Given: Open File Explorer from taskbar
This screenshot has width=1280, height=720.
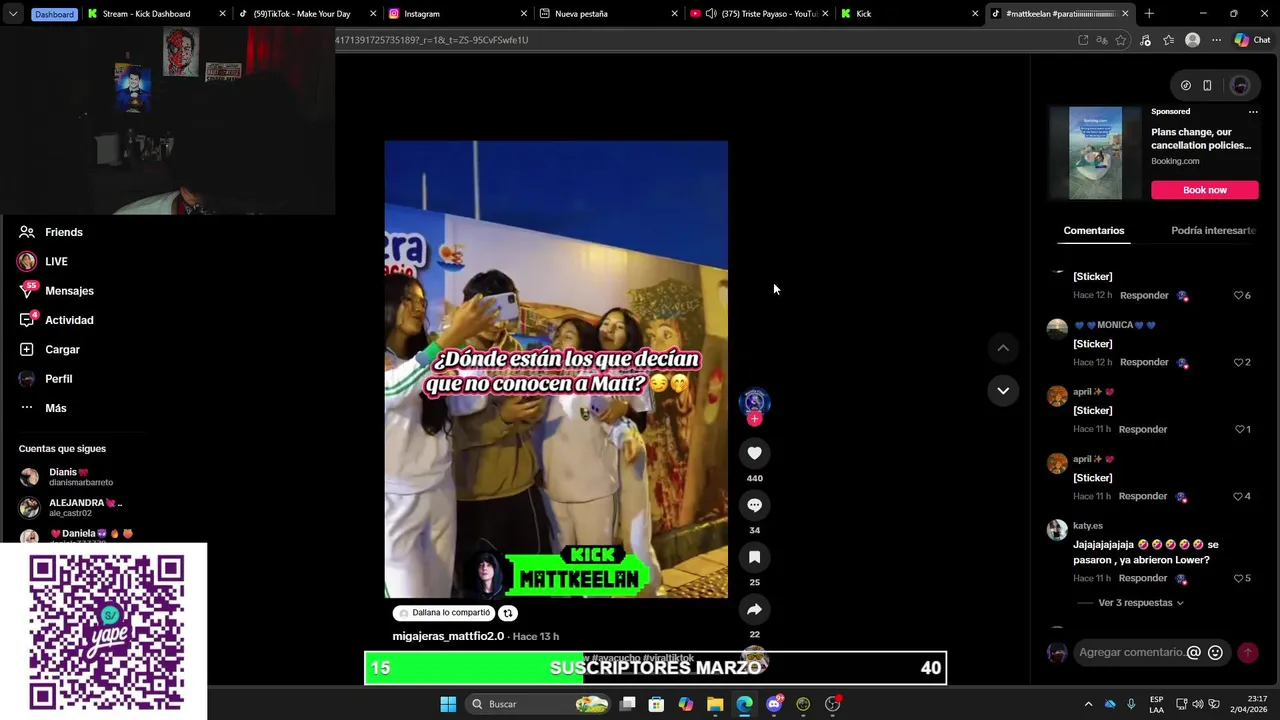Looking at the screenshot, I should tap(715, 704).
